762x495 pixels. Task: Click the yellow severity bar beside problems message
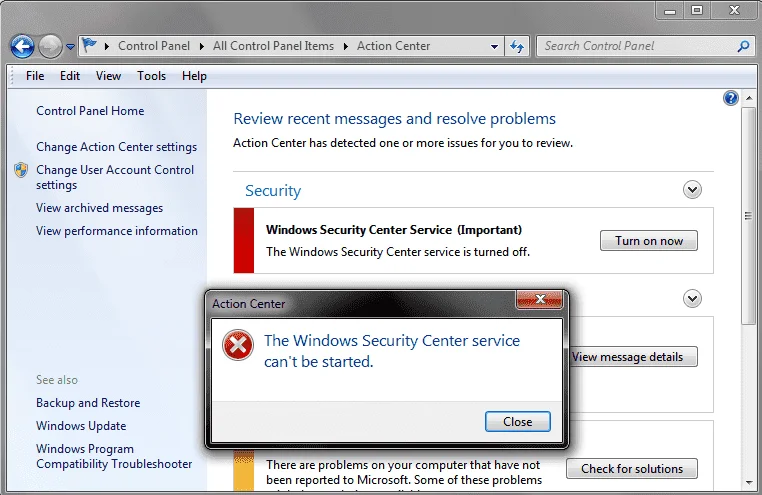click(x=244, y=470)
